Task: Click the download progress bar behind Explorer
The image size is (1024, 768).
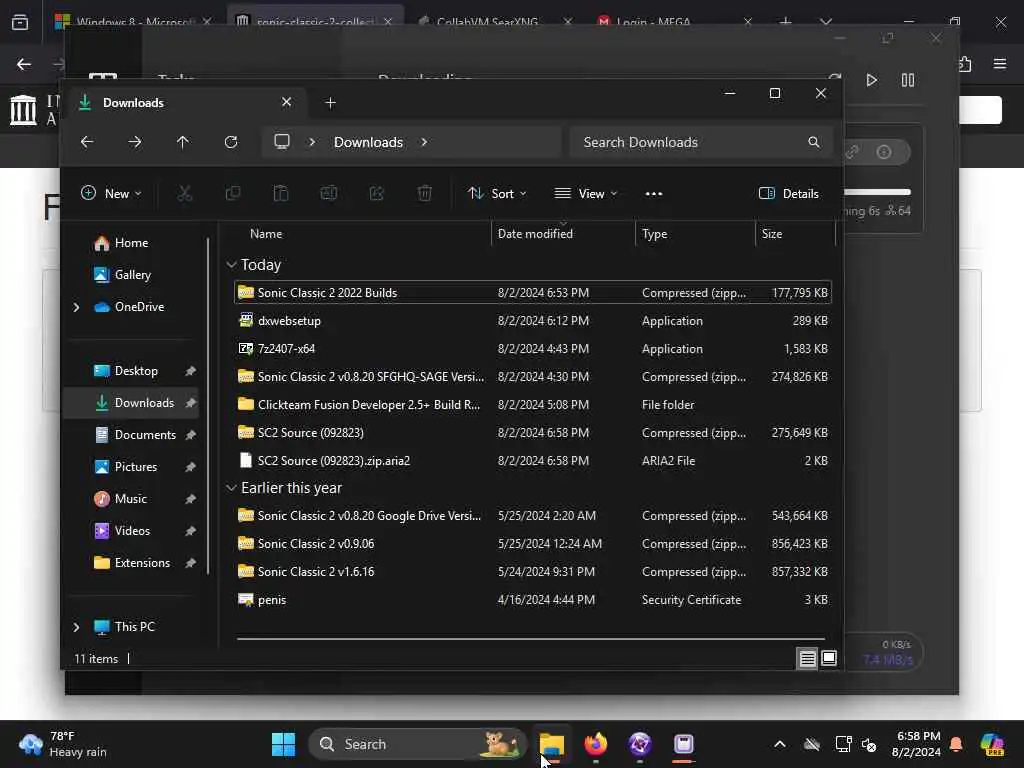Action: [877, 192]
